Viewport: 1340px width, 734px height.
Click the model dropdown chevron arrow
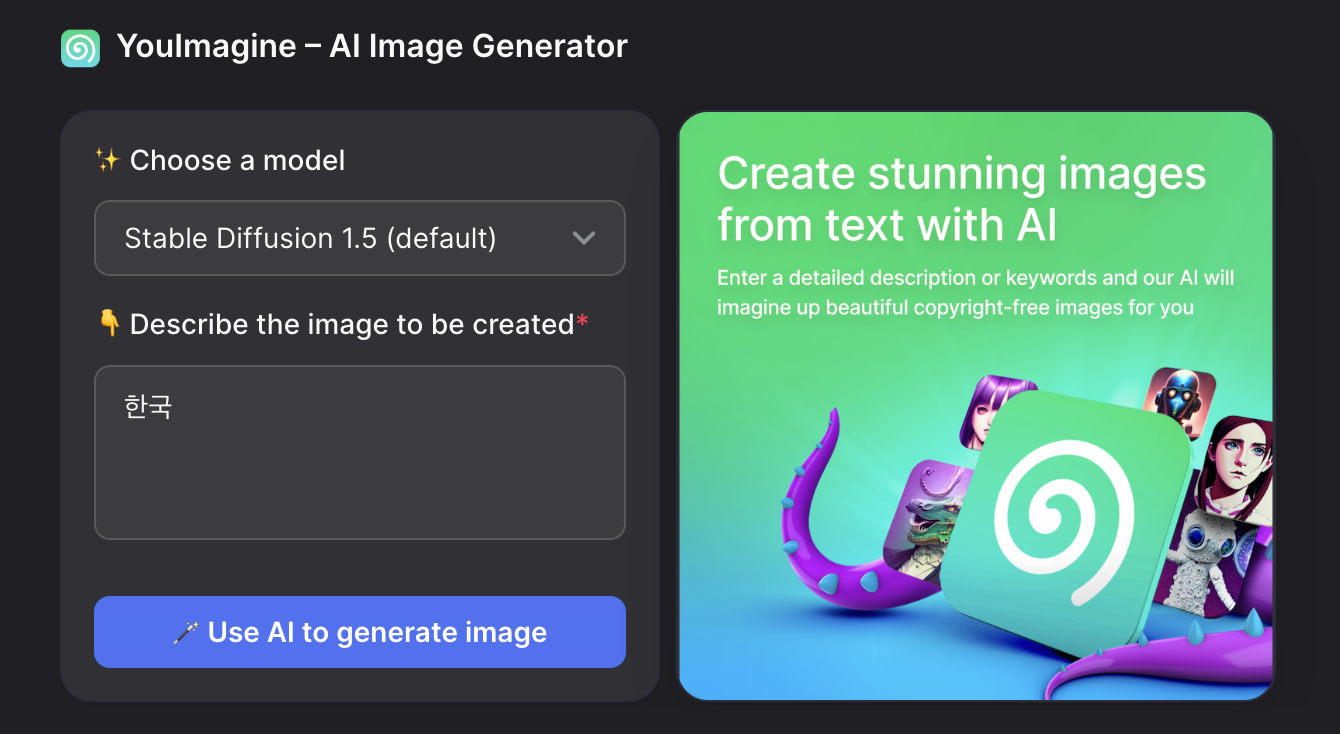[x=584, y=238]
